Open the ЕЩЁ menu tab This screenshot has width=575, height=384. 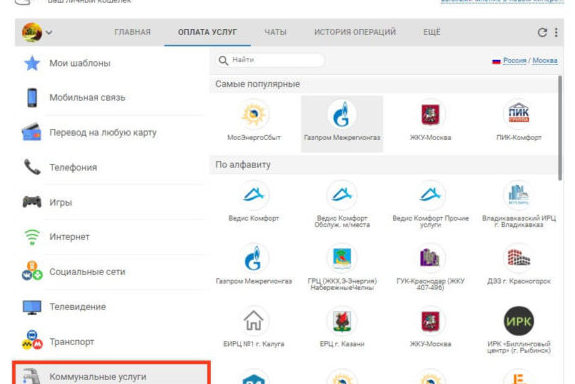pyautogui.click(x=432, y=32)
